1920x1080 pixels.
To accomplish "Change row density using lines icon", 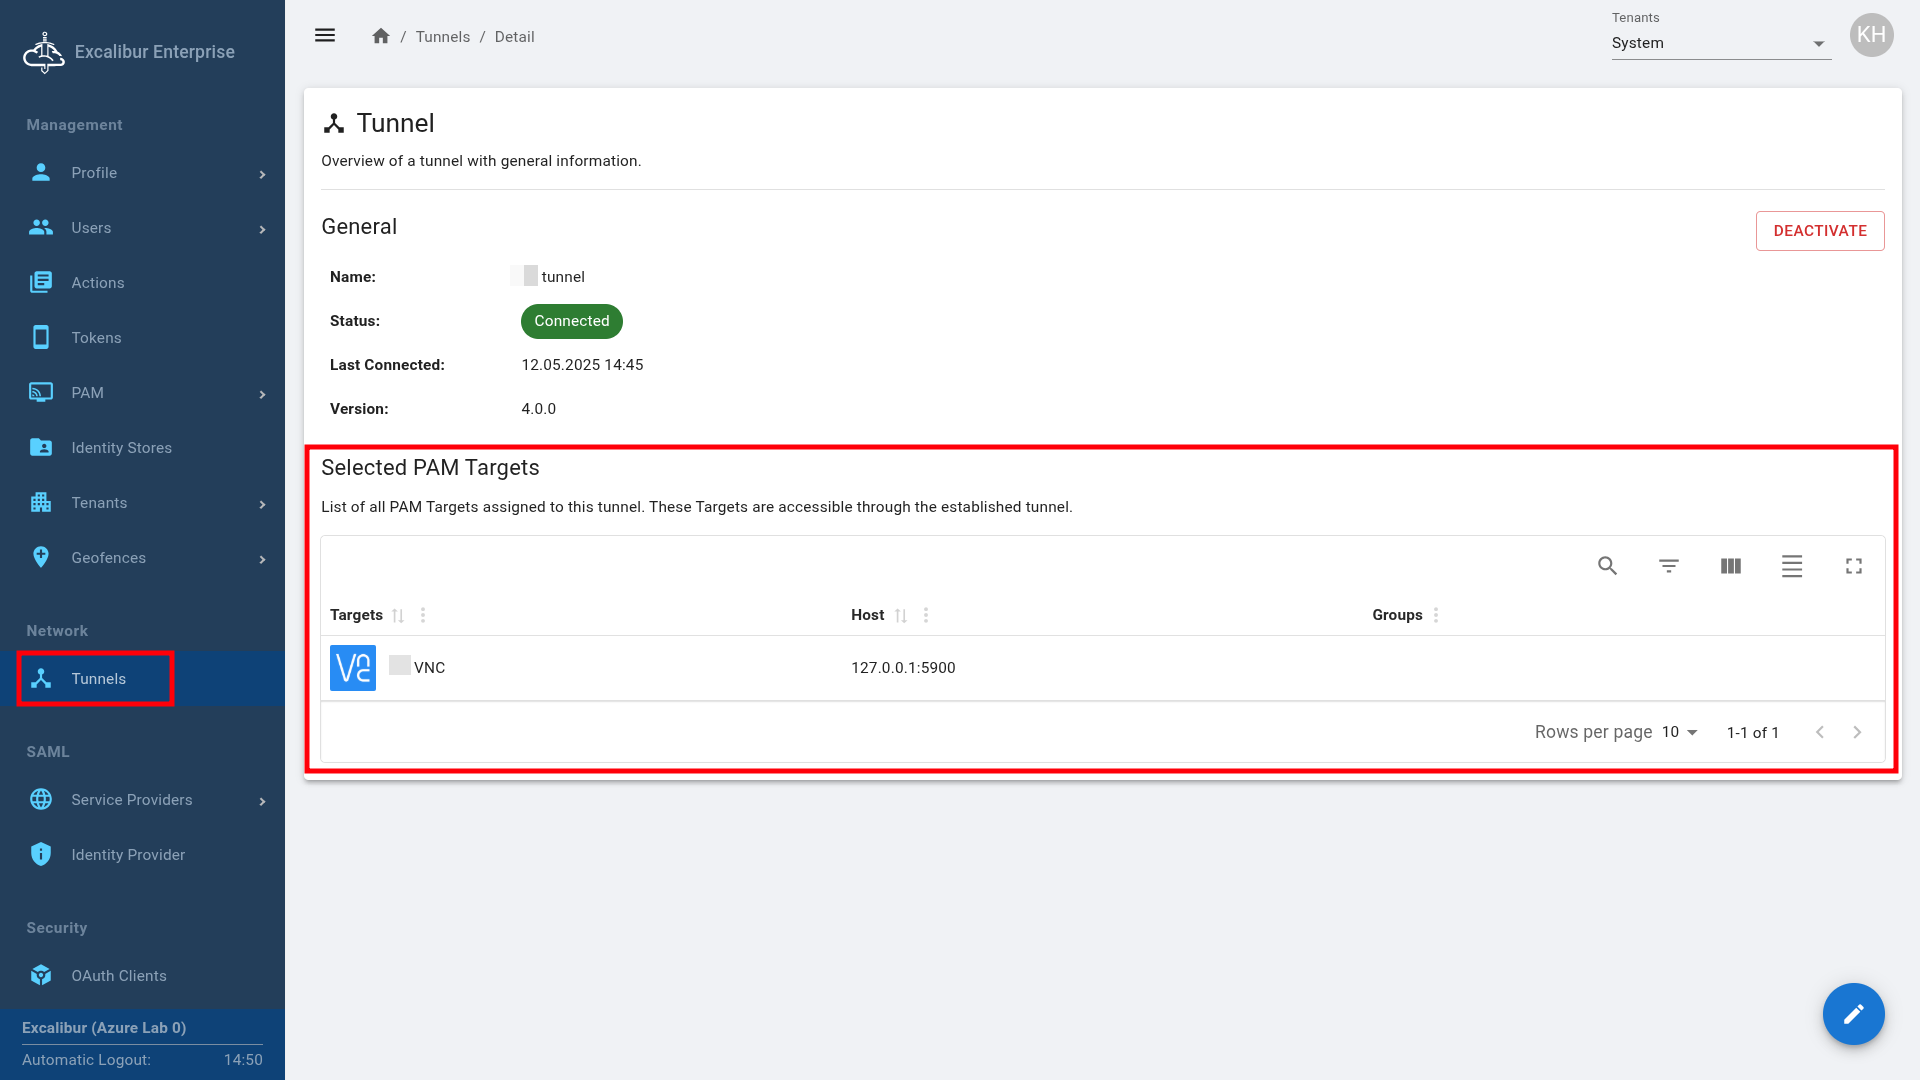I will coord(1792,566).
